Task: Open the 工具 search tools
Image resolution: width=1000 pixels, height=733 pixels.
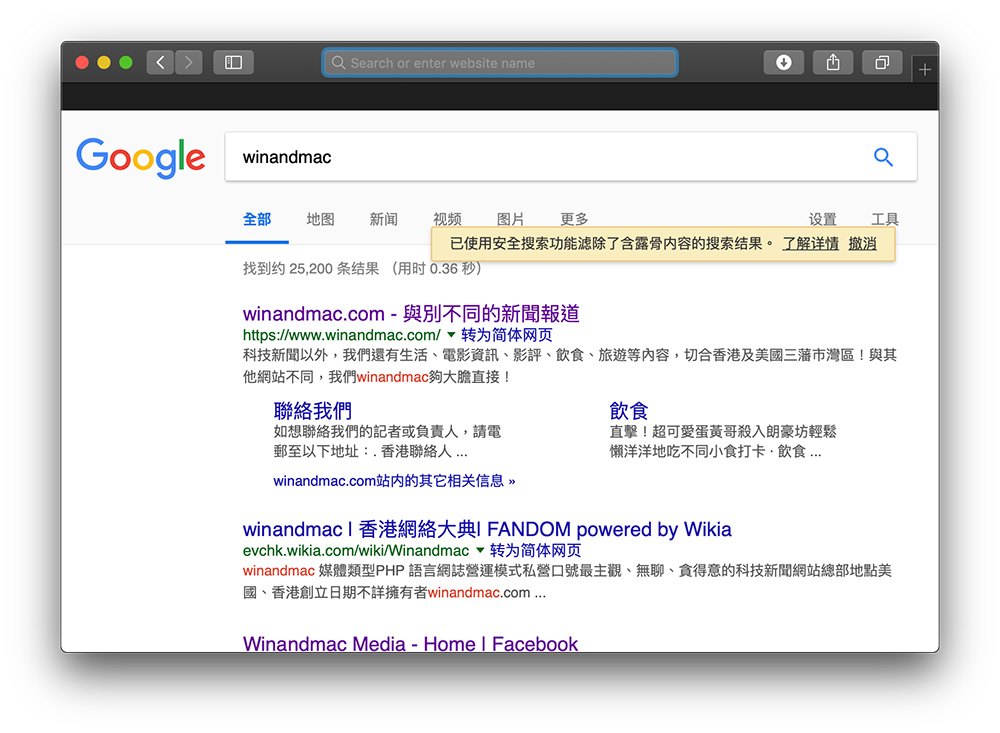Action: click(885, 219)
